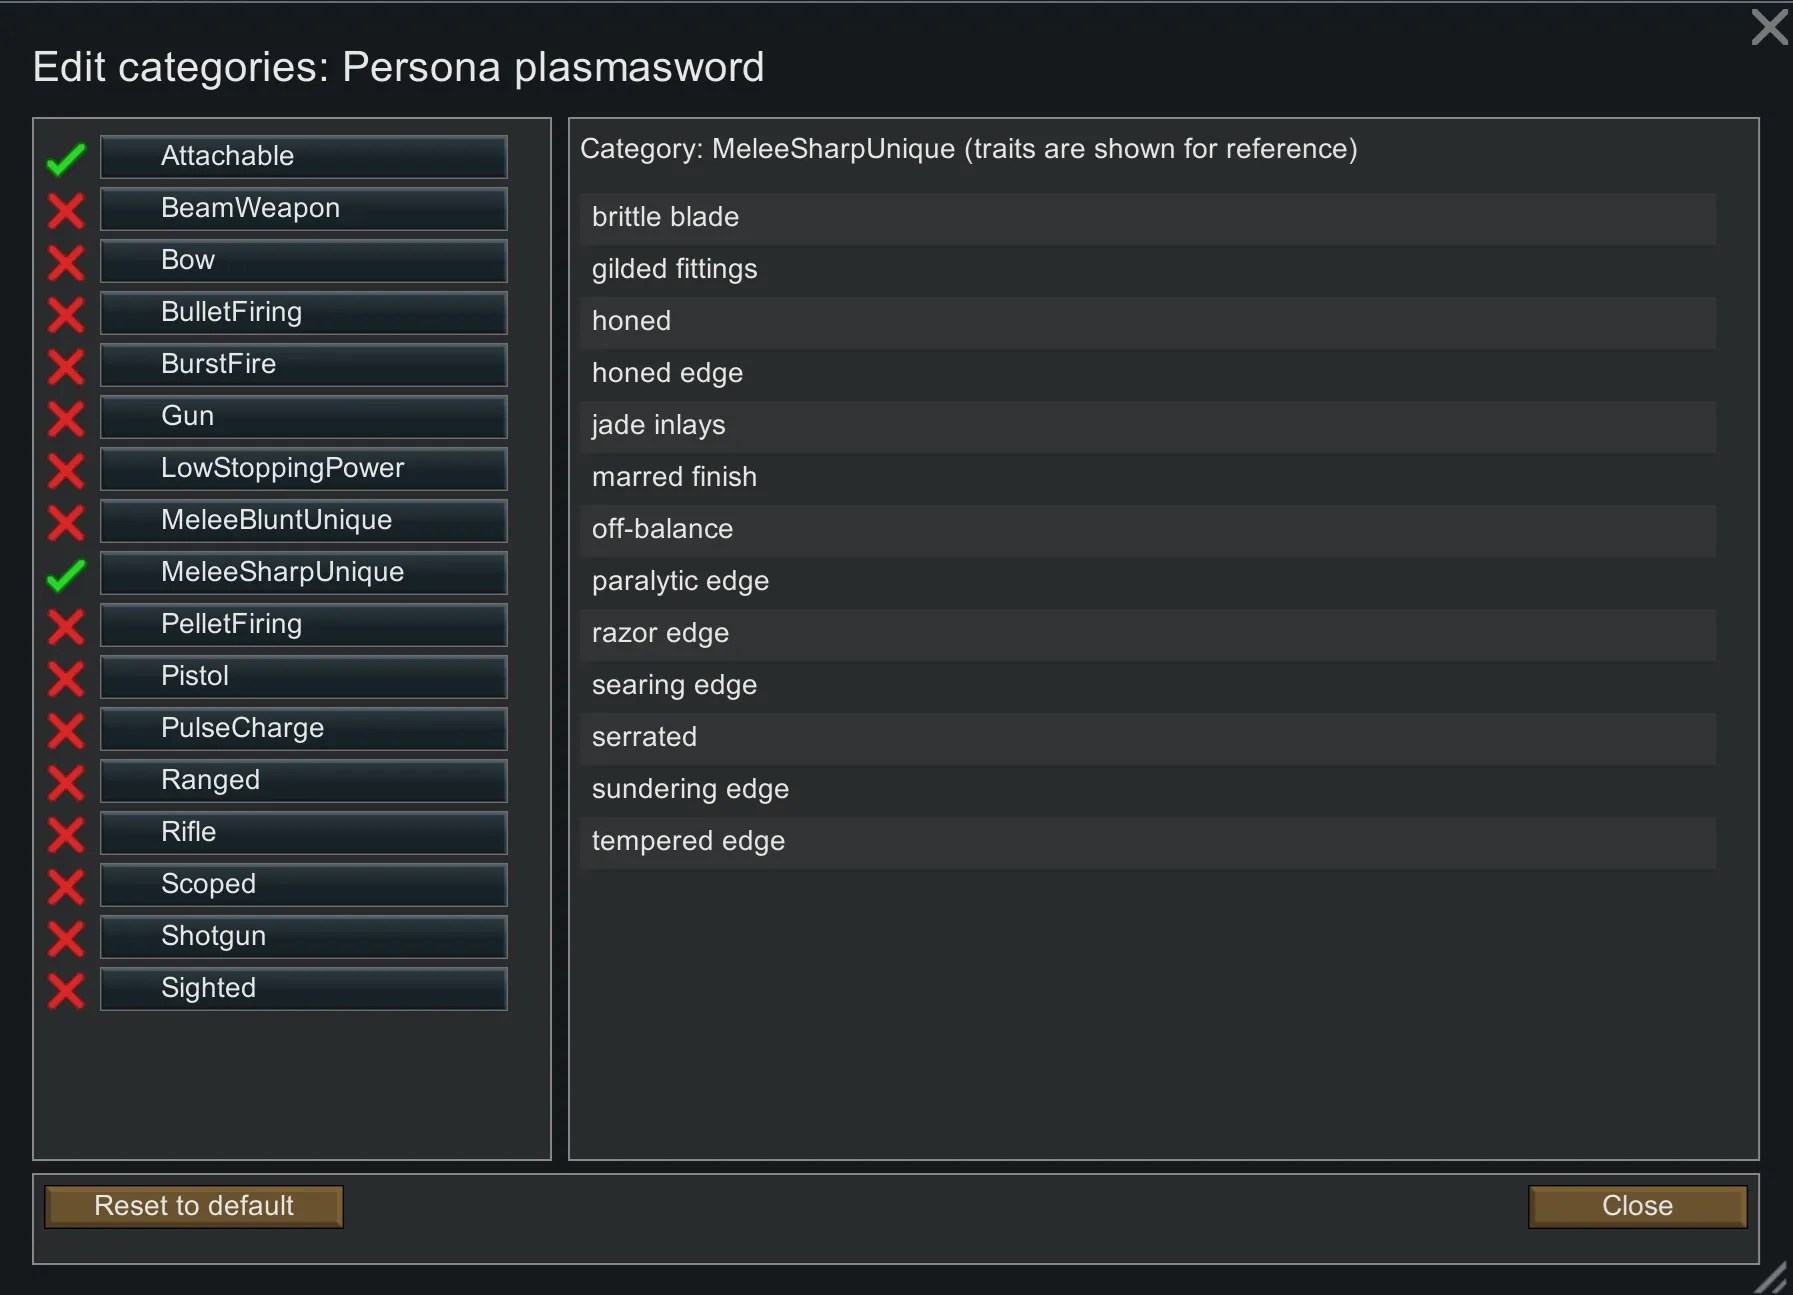Click the paralytic edge trait row

click(x=1147, y=582)
